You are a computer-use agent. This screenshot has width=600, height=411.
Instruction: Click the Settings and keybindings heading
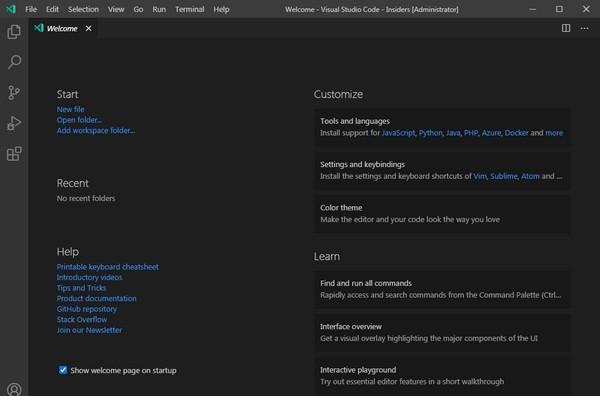tap(362, 165)
